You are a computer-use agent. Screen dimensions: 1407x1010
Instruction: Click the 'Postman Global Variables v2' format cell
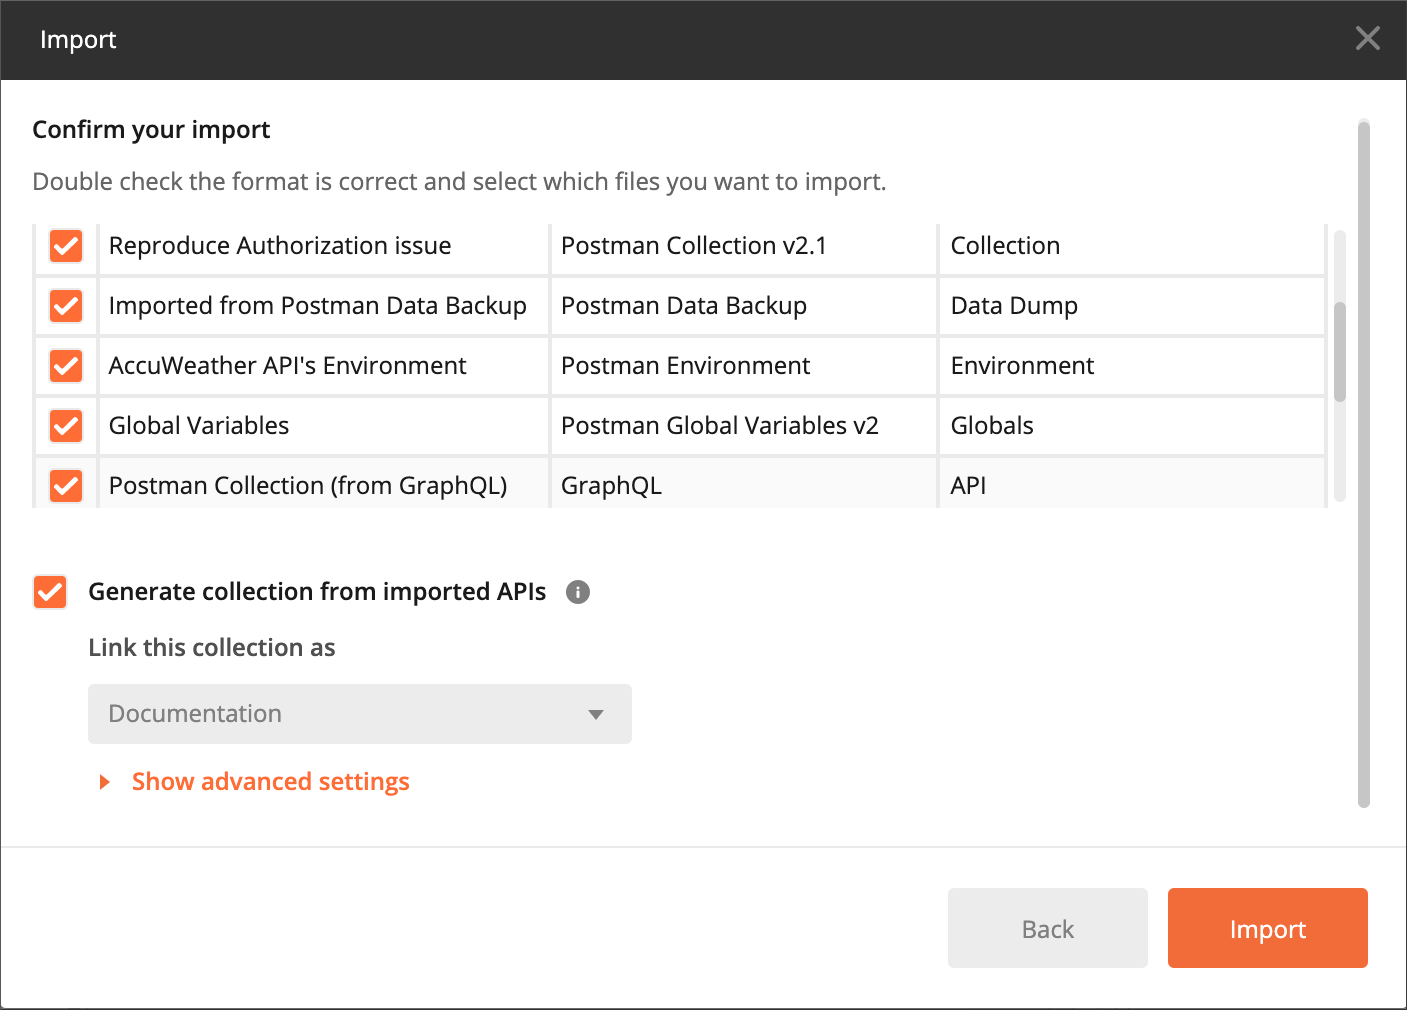[744, 426]
